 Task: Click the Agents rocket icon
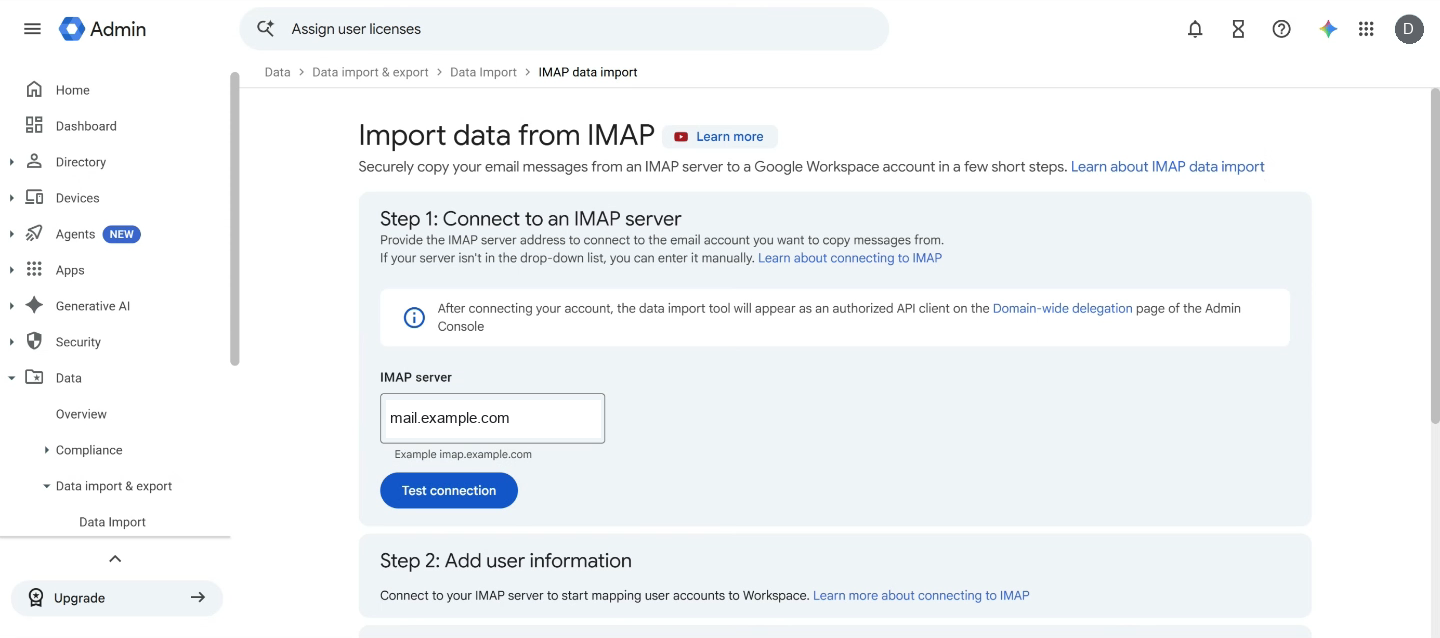(x=34, y=233)
